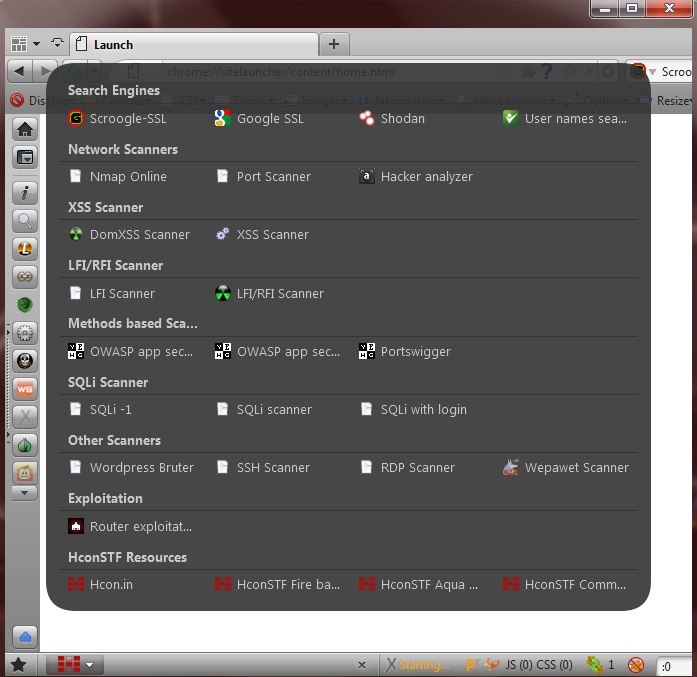Select SQLi -1 entry

pos(100,409)
